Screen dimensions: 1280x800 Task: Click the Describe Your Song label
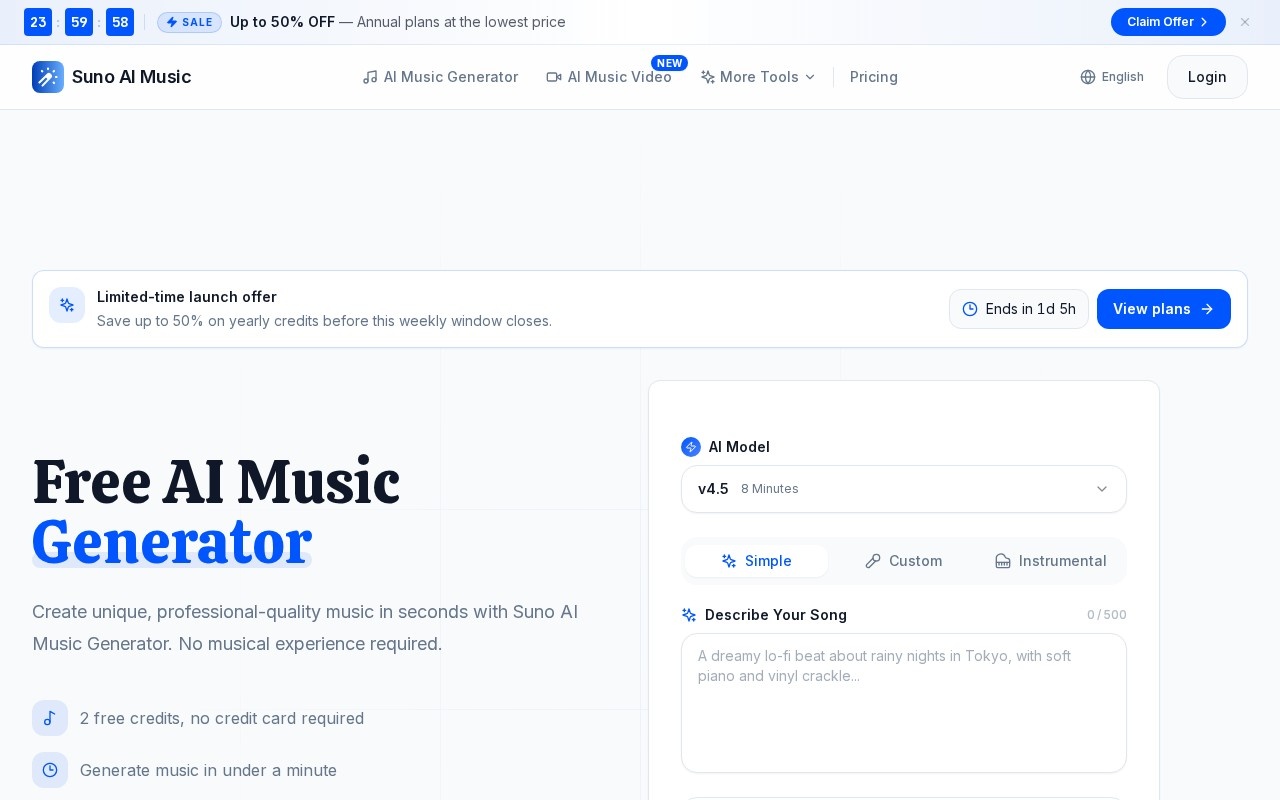tap(776, 615)
